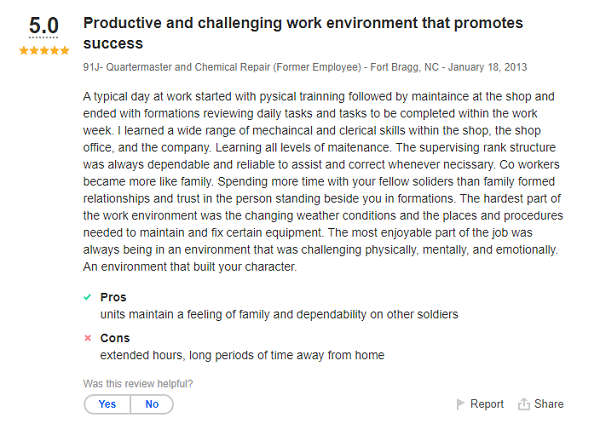Select Yes for review helpfulness
Viewport: 600px width, 435px height.
[x=107, y=404]
